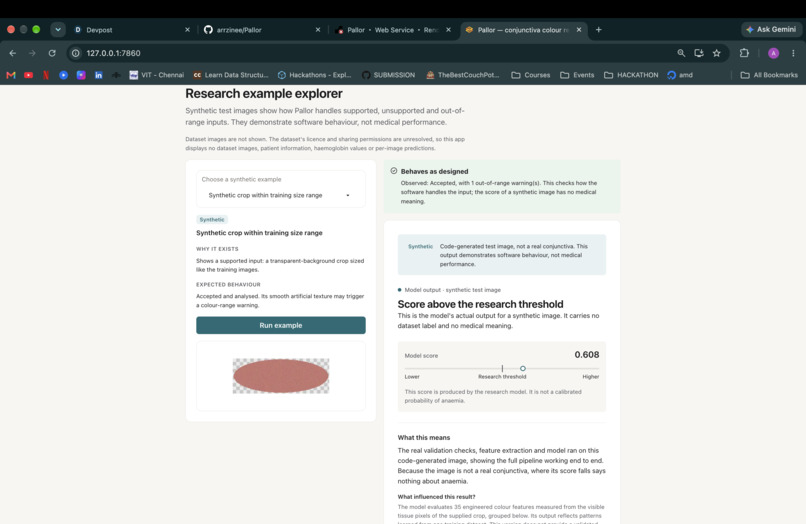Open the SUBMISSION bookmark

(x=388, y=75)
